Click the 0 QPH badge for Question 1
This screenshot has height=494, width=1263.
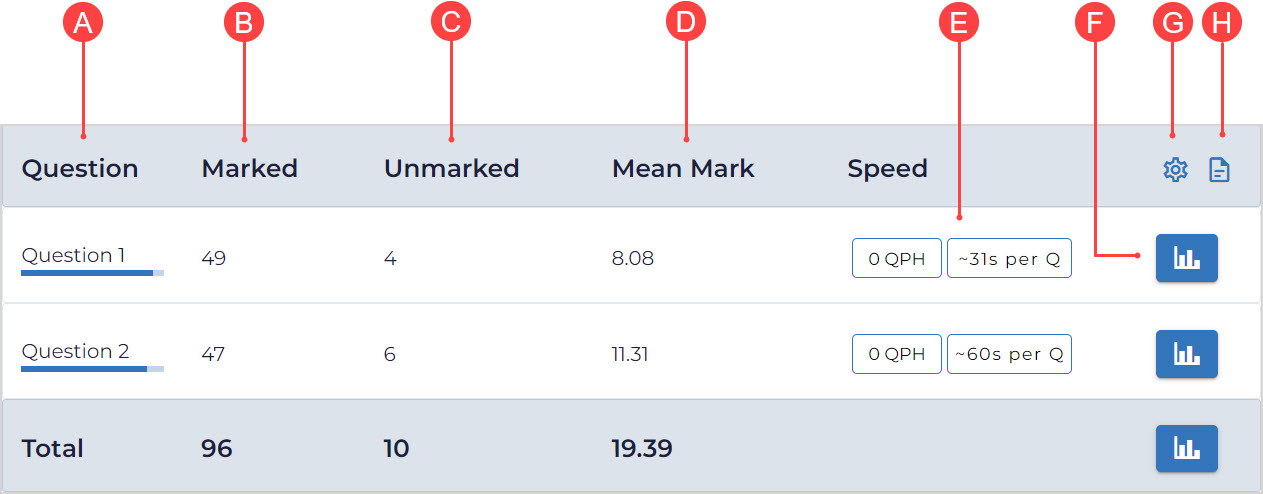pyautogui.click(x=896, y=258)
